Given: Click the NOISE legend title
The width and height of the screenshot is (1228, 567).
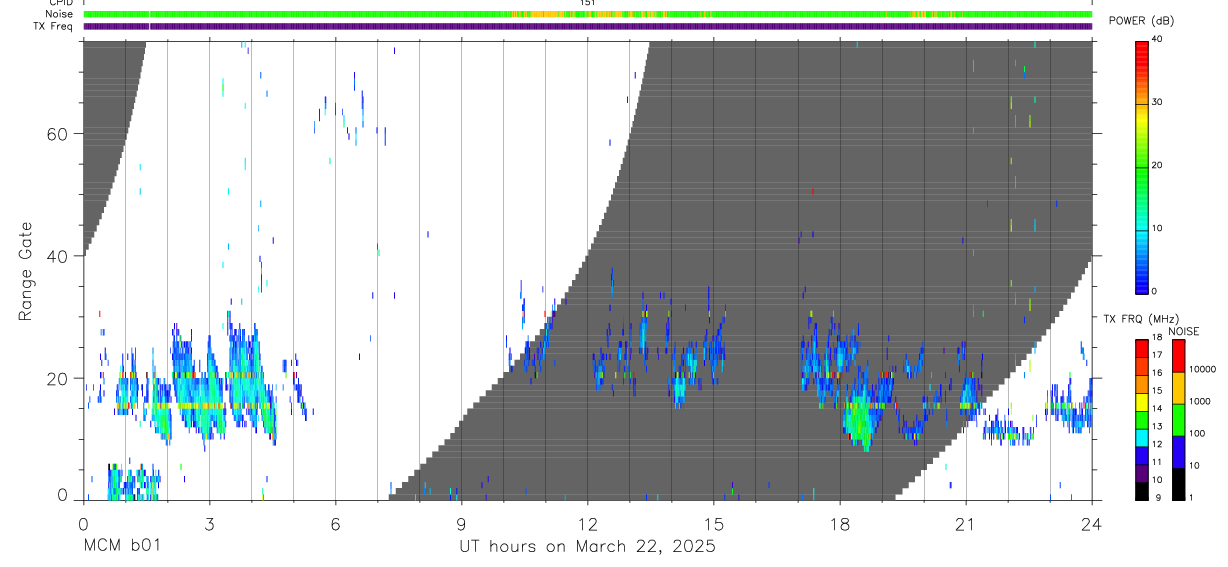Looking at the screenshot, I should point(1183,331).
